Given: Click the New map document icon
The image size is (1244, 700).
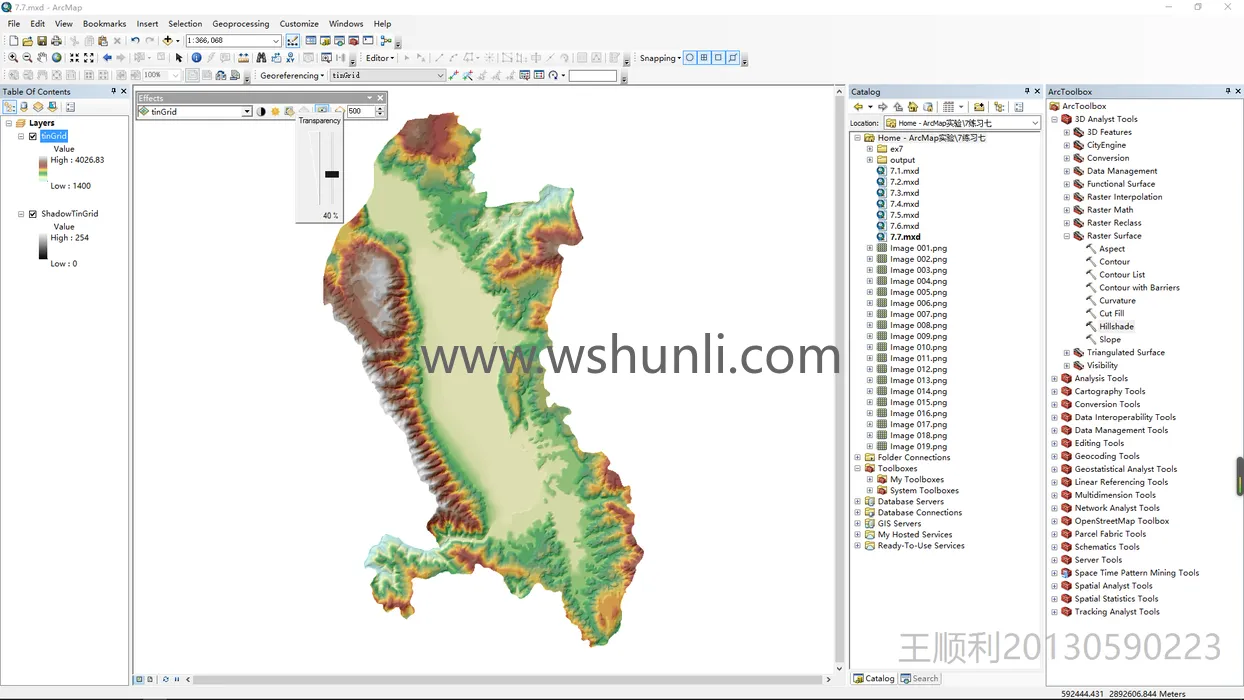Looking at the screenshot, I should 13,41.
